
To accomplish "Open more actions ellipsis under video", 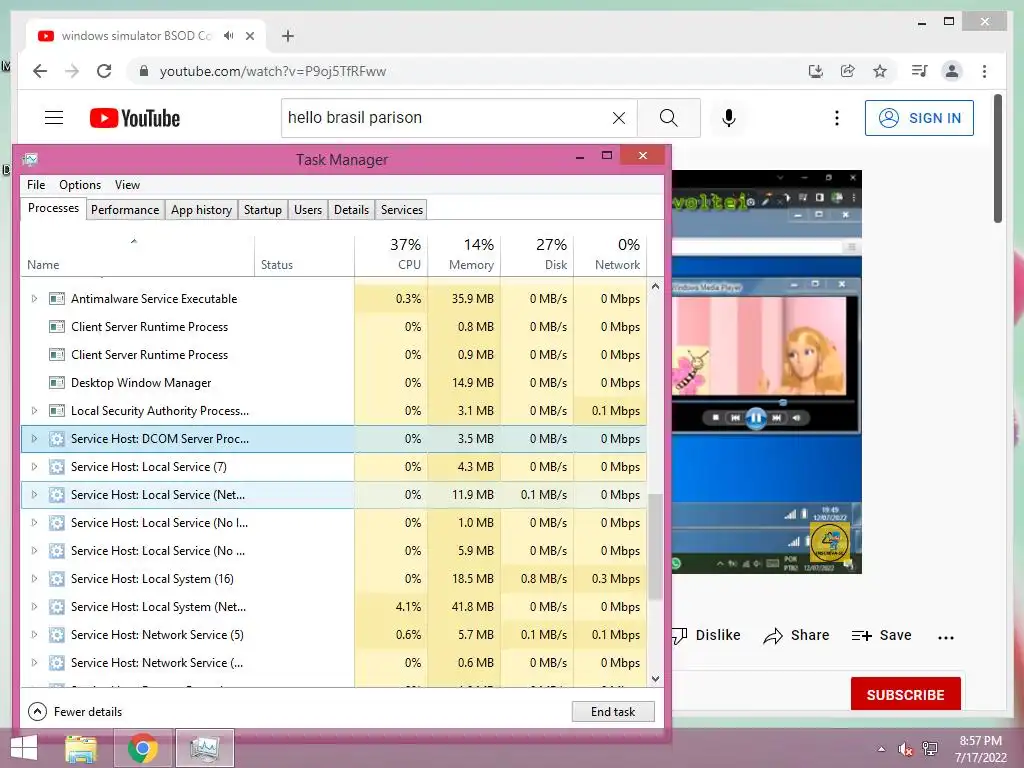I will [x=946, y=637].
